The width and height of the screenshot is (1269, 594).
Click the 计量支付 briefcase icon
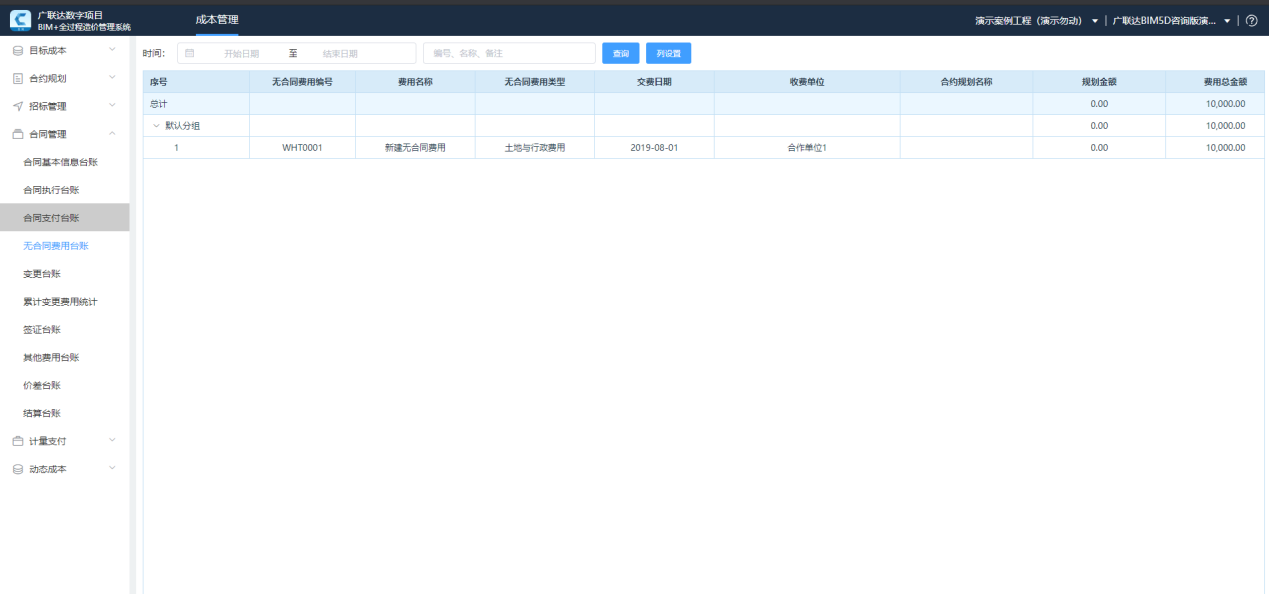(17, 441)
